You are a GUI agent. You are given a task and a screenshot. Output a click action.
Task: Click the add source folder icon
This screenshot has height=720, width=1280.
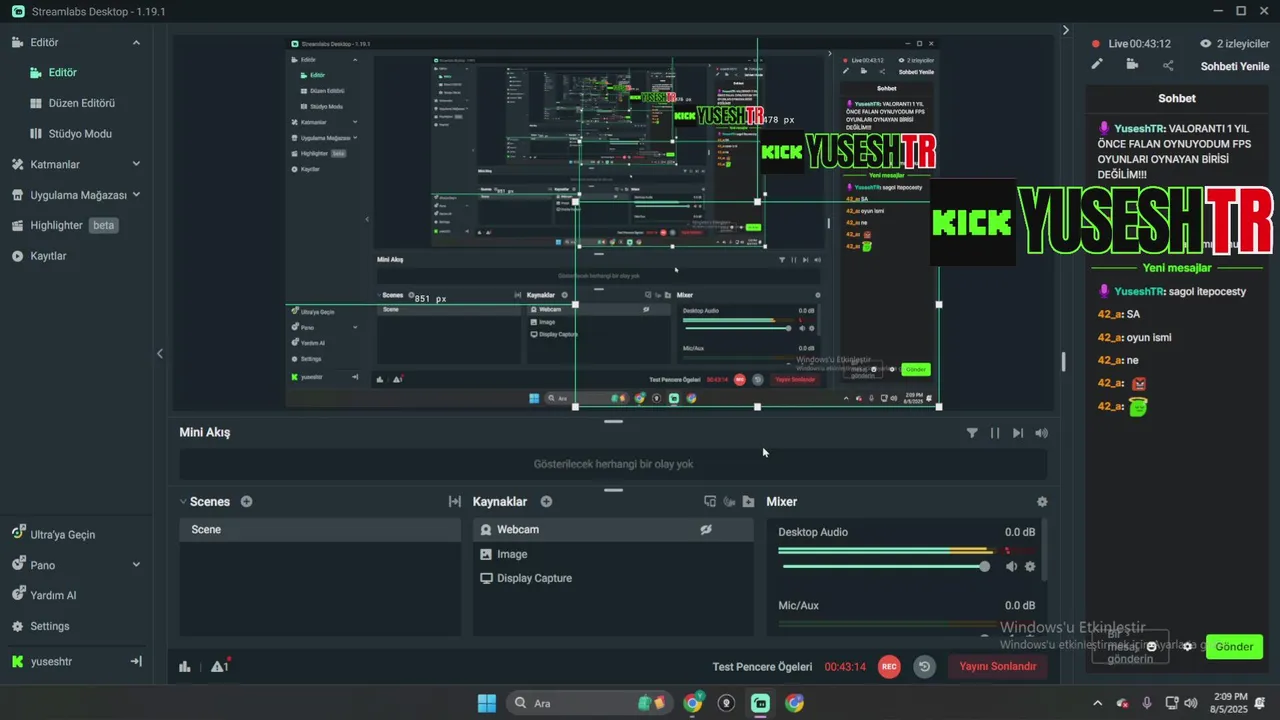tap(748, 502)
